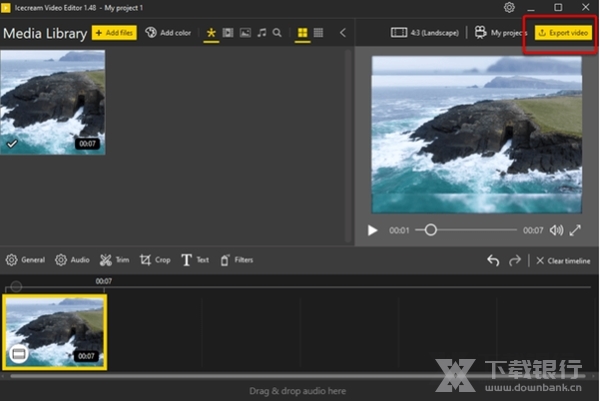Click the timeline playhead marker
The width and height of the screenshot is (600, 401).
tap(16, 286)
